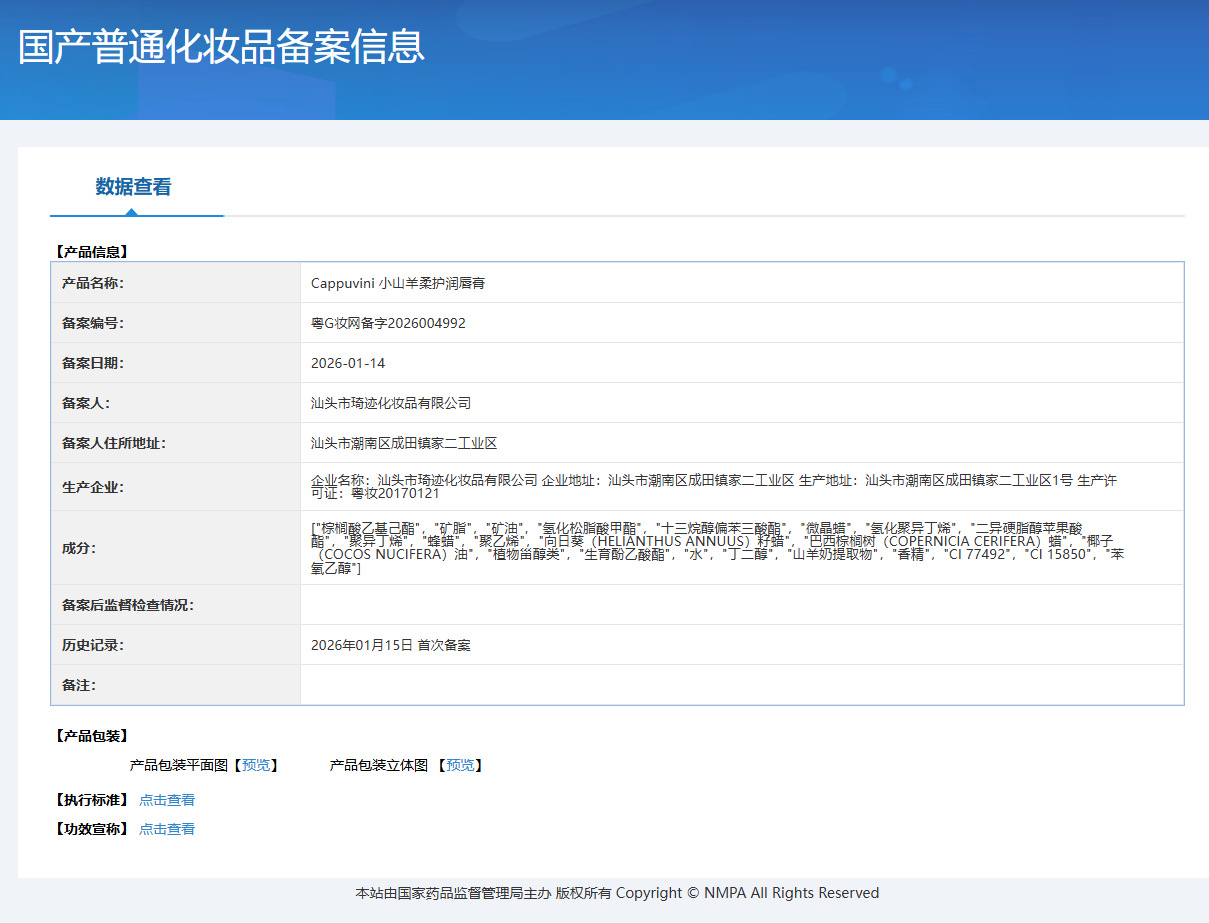Click the 国产普通化妆品备案信息 page title

click(221, 47)
